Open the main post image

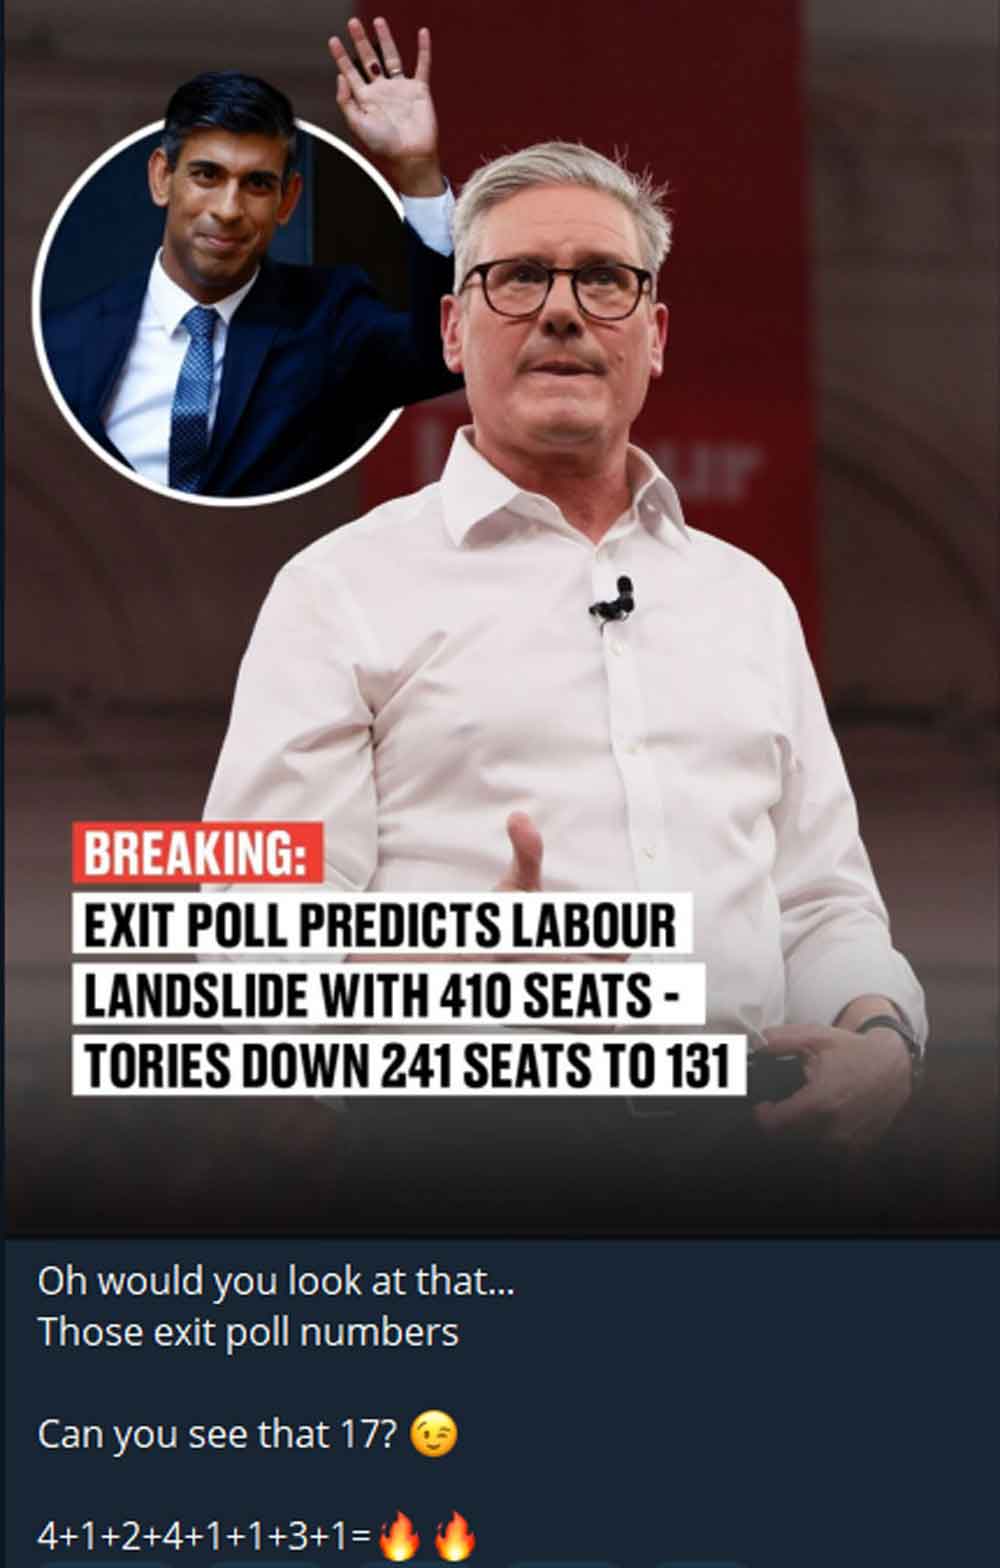click(500, 618)
